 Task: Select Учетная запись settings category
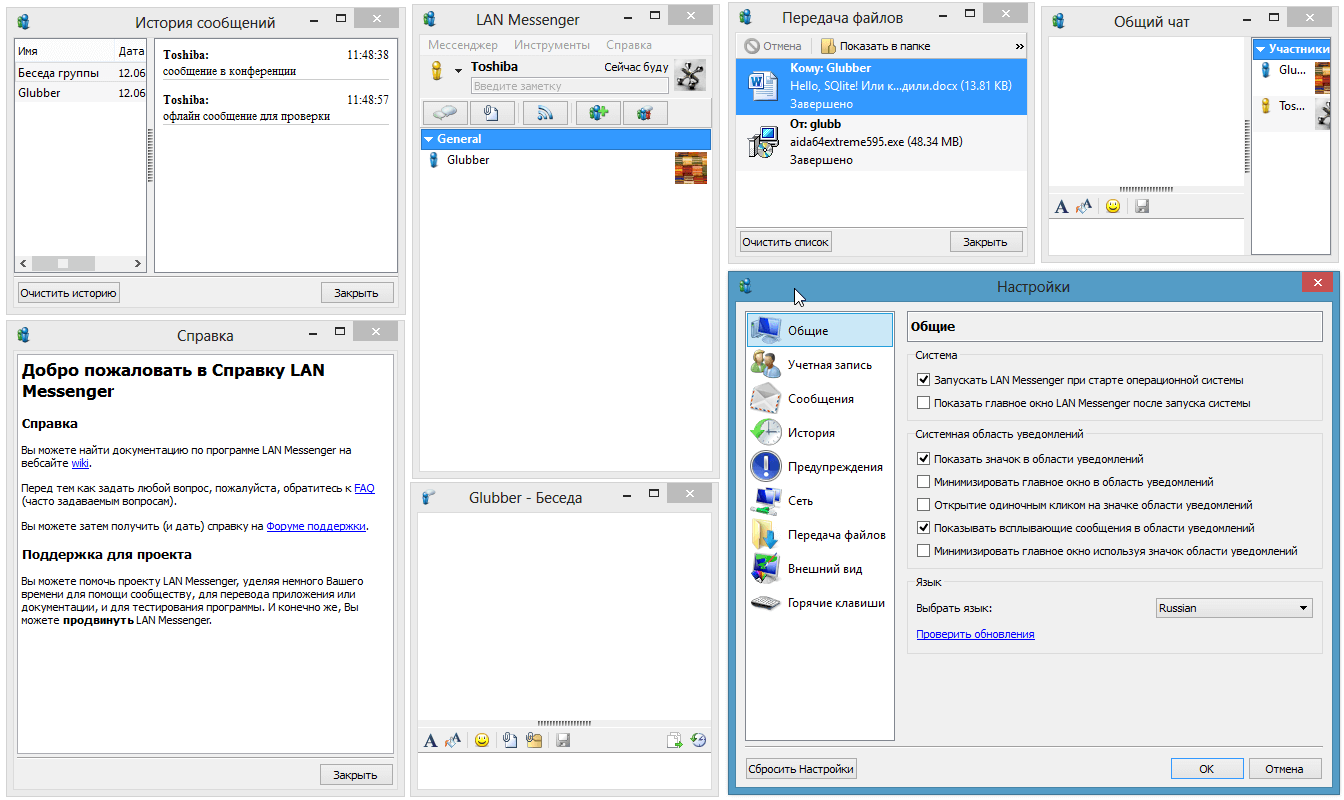(x=820, y=364)
